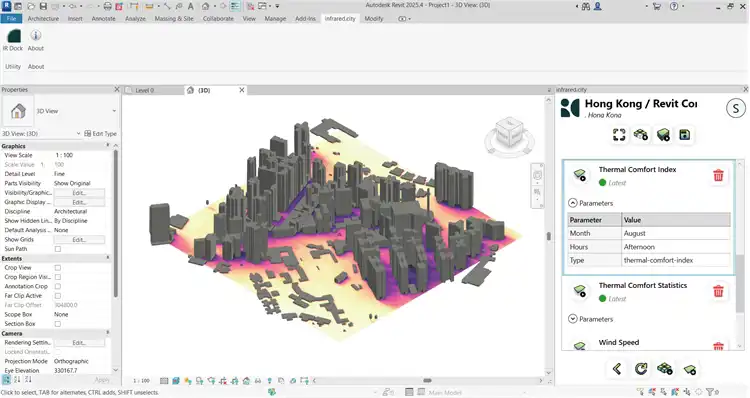Click Edit button for Visibility/Graphics
The width and height of the screenshot is (750, 398).
coord(79,193)
